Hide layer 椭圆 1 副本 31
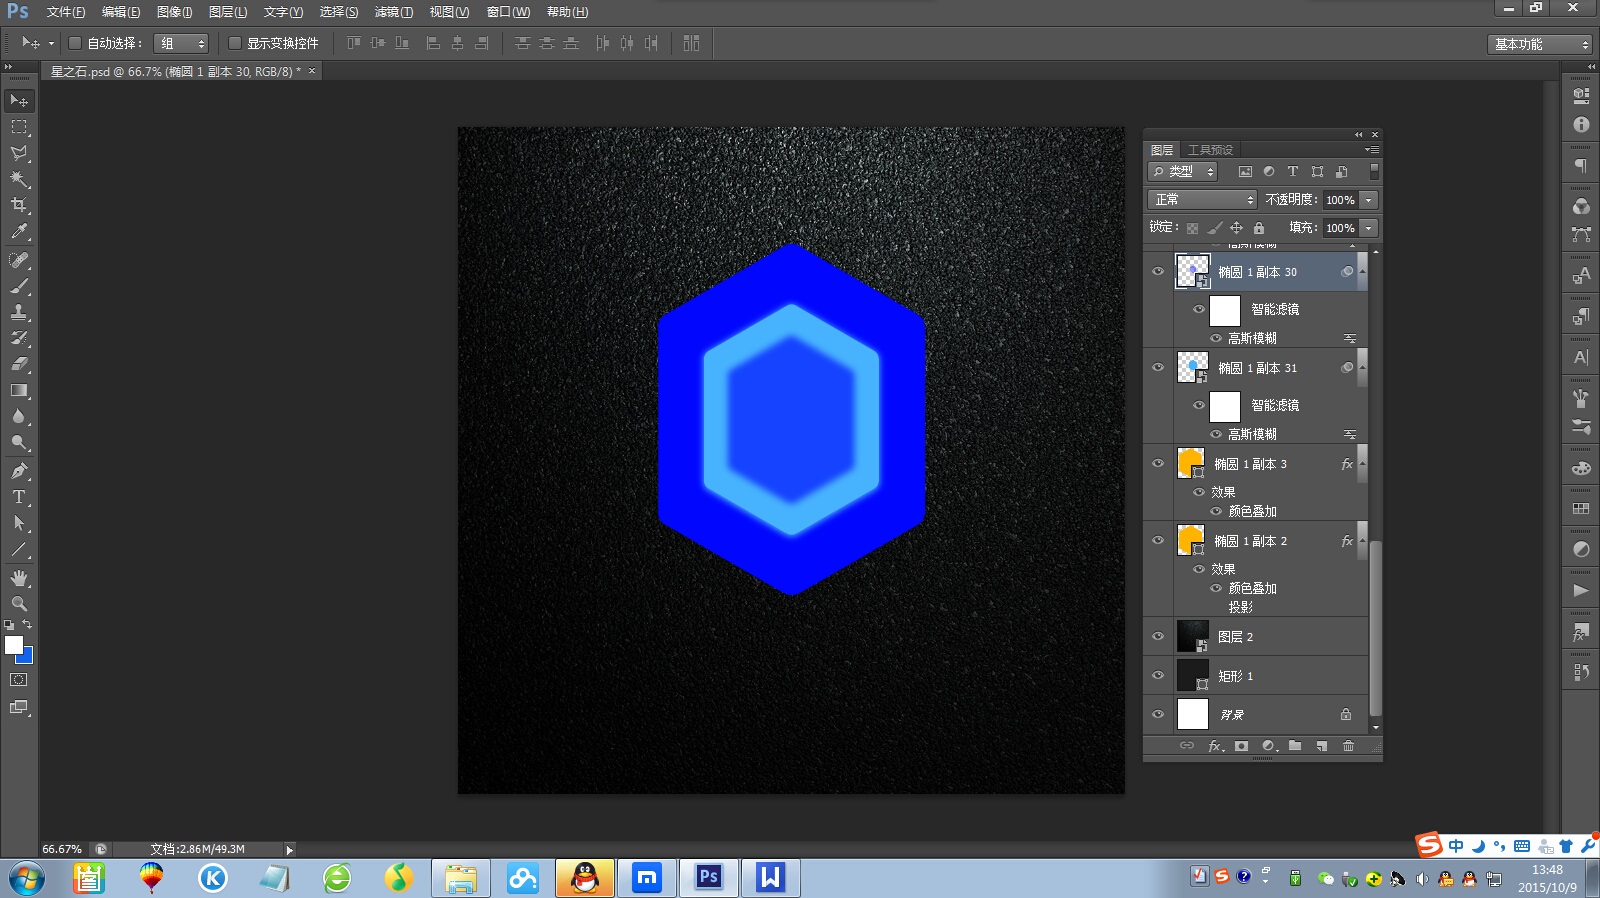Screen dimensions: 1600x898 (x=1158, y=367)
